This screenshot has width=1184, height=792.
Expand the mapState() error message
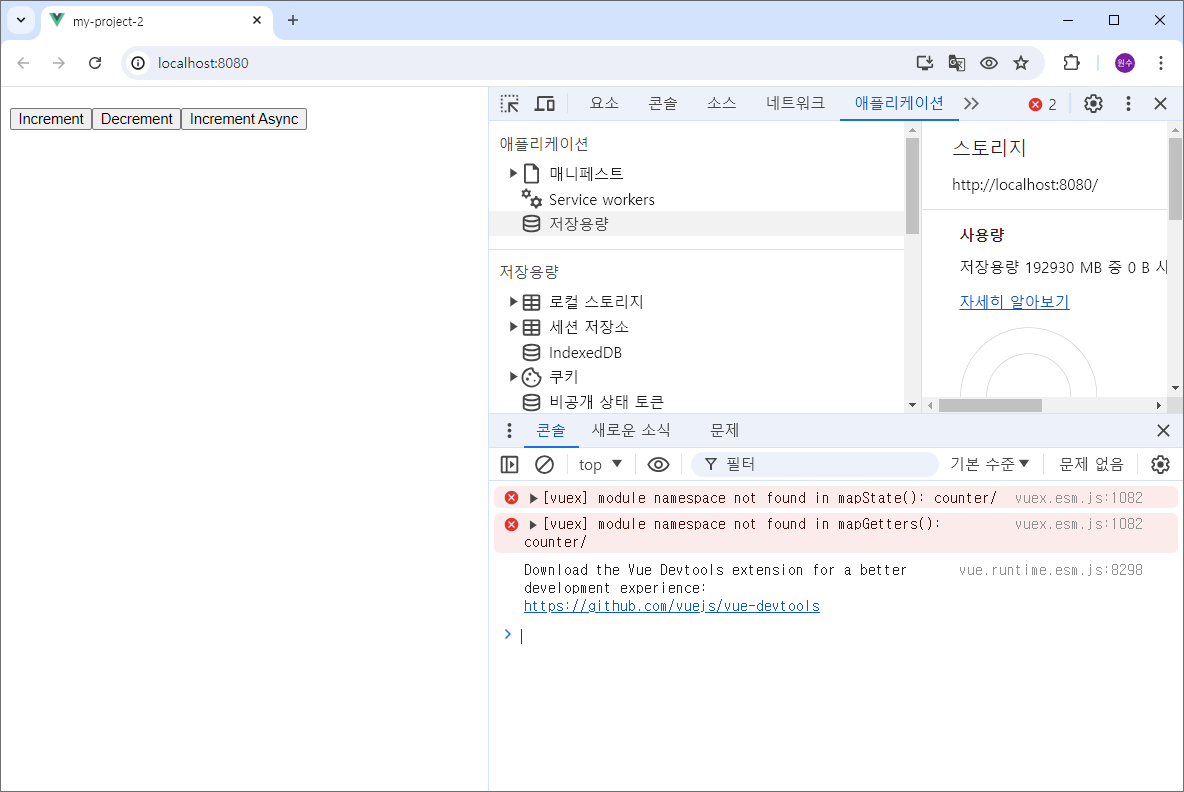click(x=533, y=498)
